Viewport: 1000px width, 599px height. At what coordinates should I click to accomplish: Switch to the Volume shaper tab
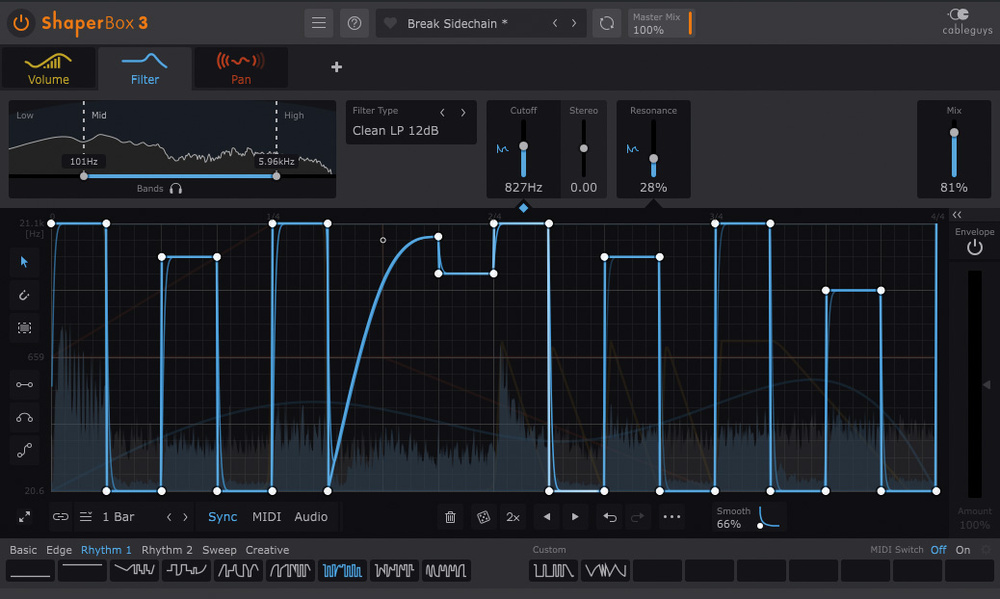click(x=48, y=68)
